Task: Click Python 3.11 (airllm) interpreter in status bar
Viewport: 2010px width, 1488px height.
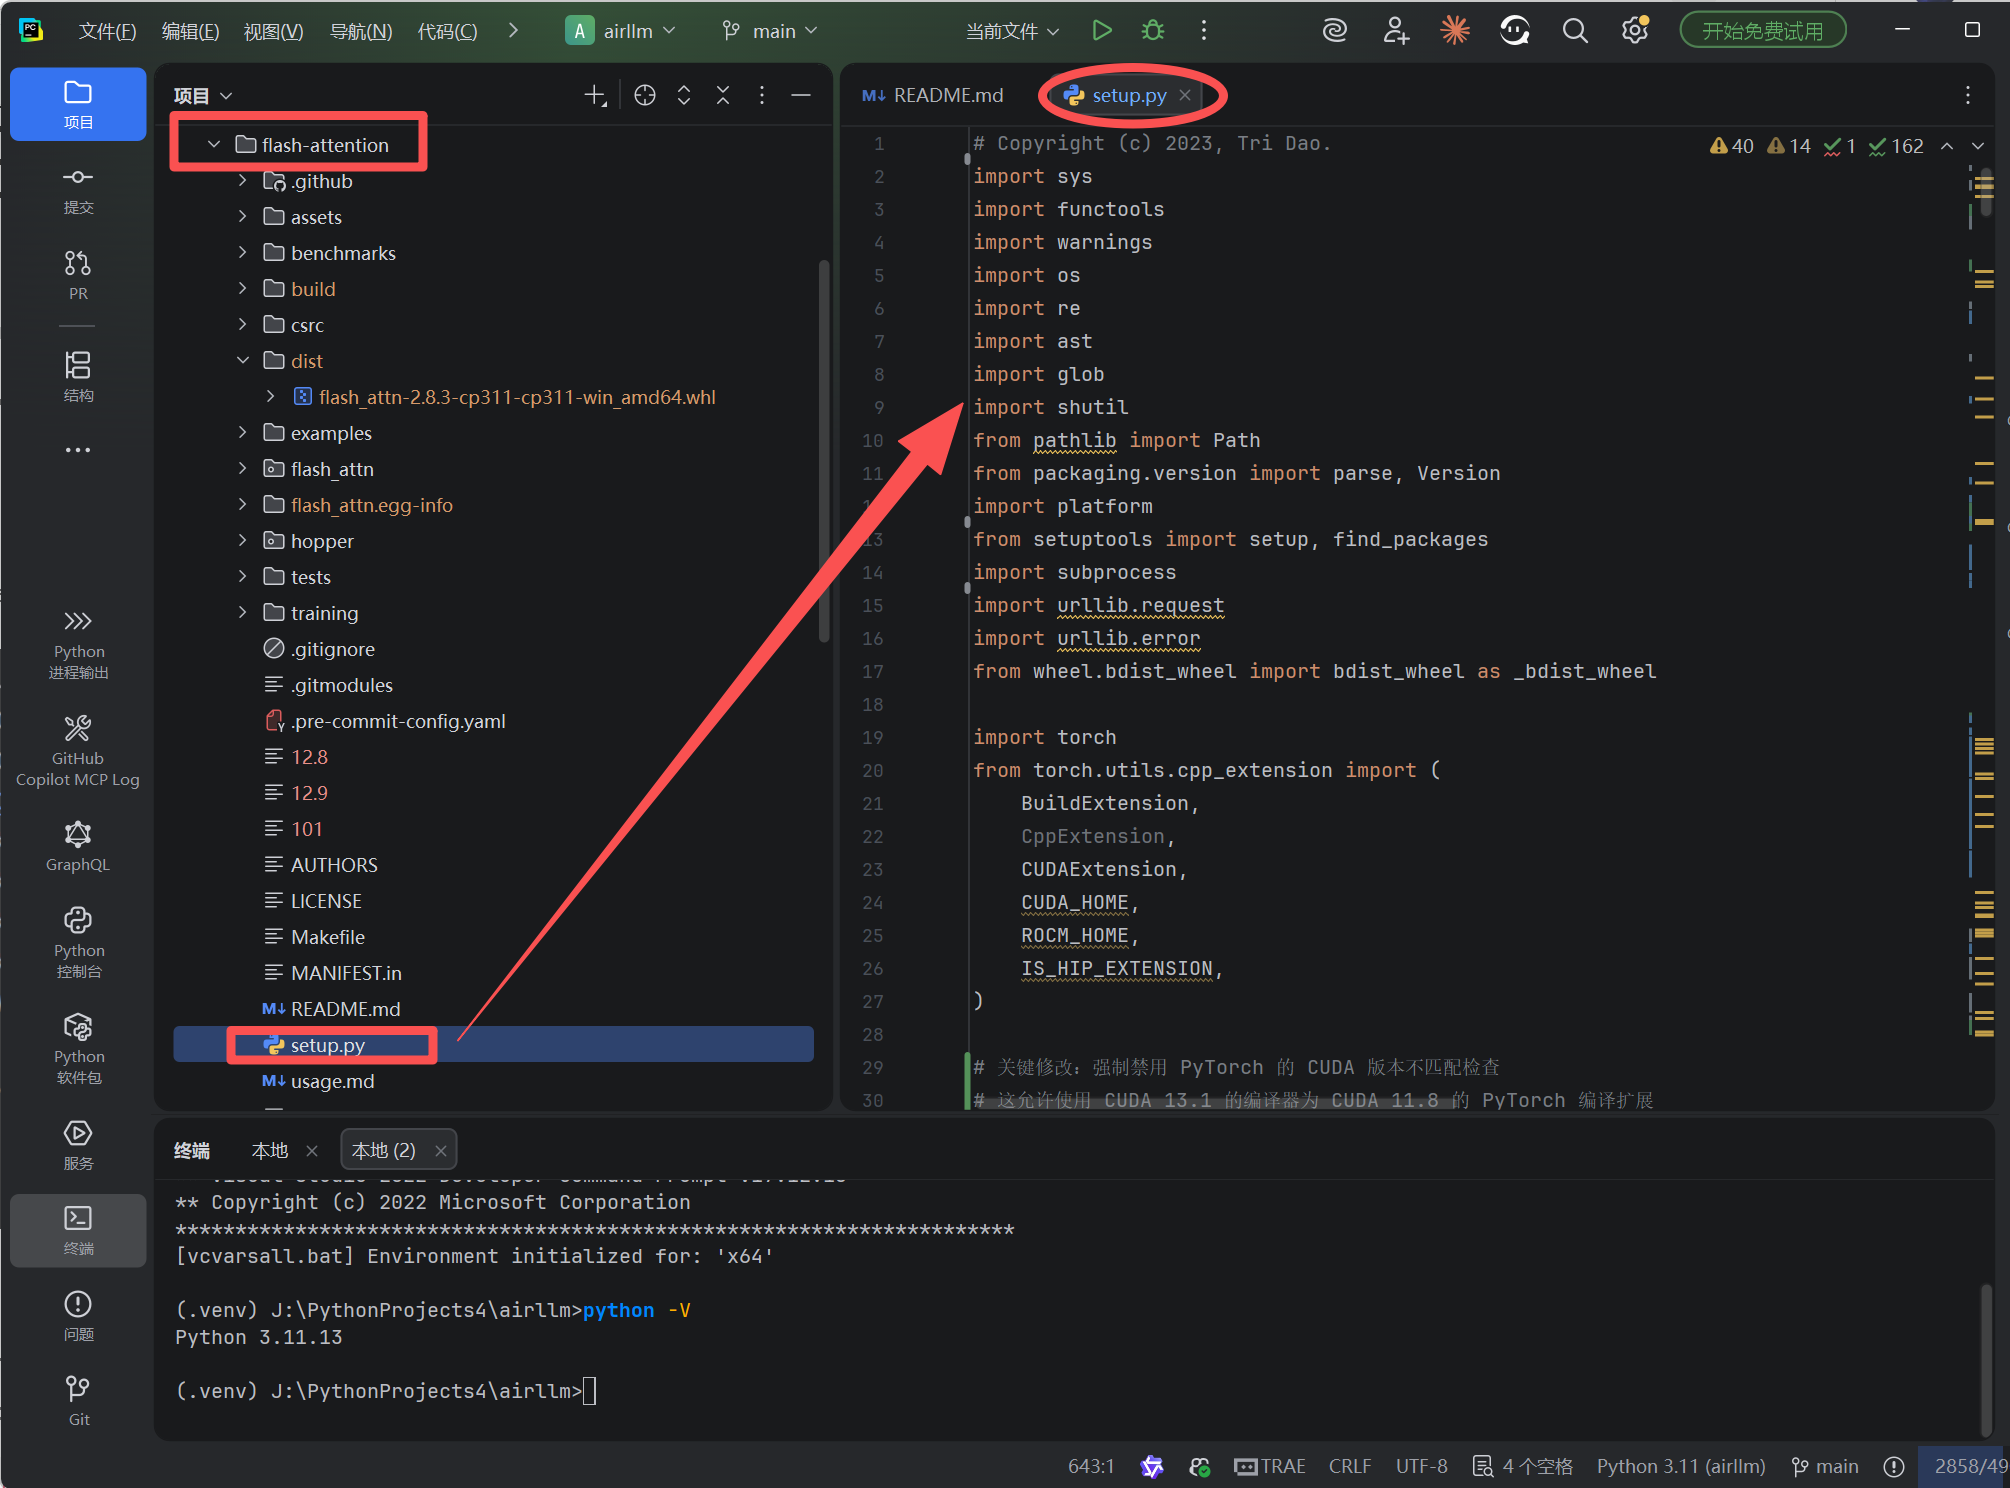Action: click(x=1680, y=1466)
